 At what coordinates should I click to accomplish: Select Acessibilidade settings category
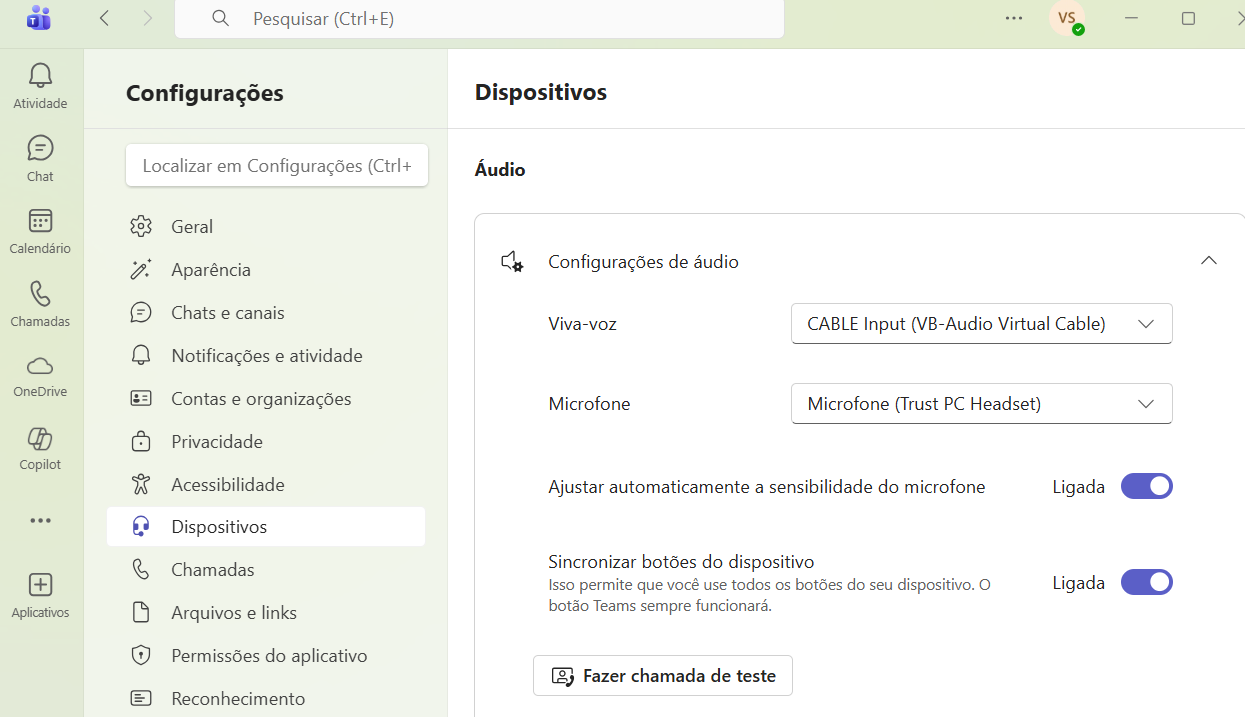[266, 484]
